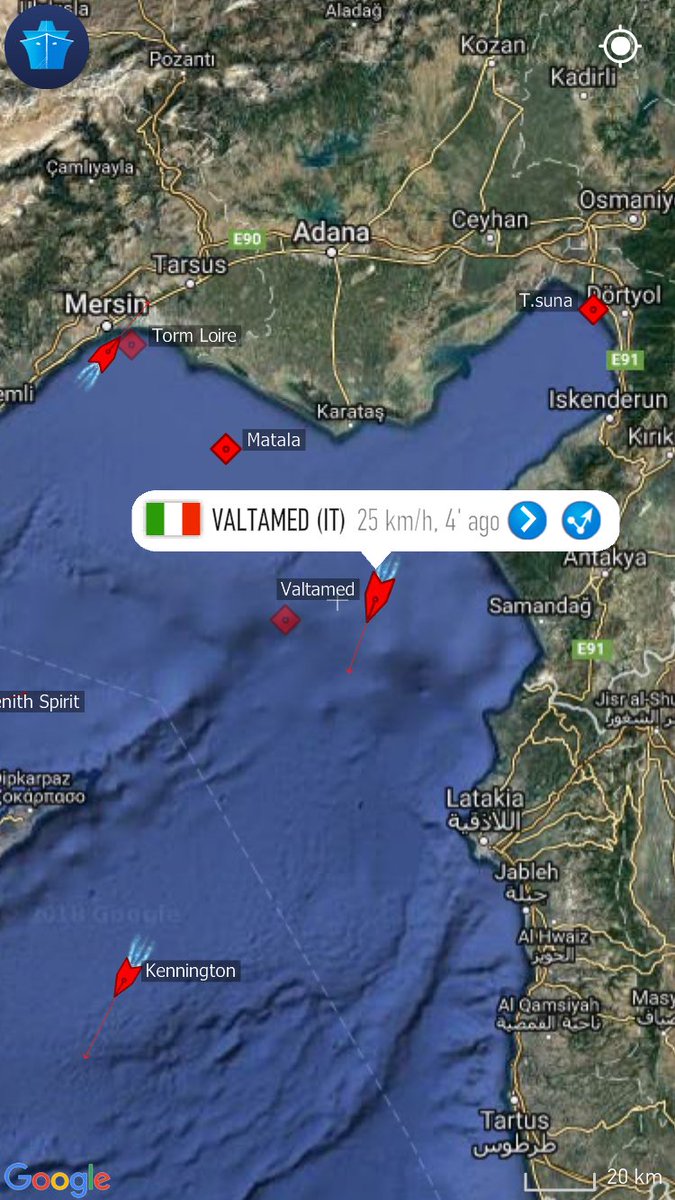The image size is (675, 1200).
Task: Tap the Adana city label
Action: click(332, 233)
